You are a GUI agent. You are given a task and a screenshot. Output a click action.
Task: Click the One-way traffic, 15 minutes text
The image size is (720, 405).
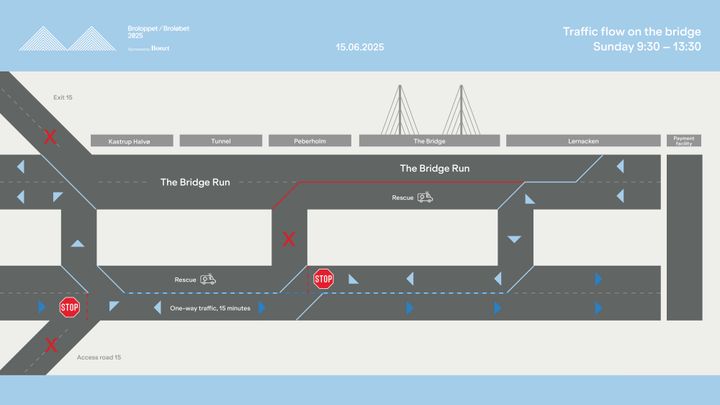point(210,308)
